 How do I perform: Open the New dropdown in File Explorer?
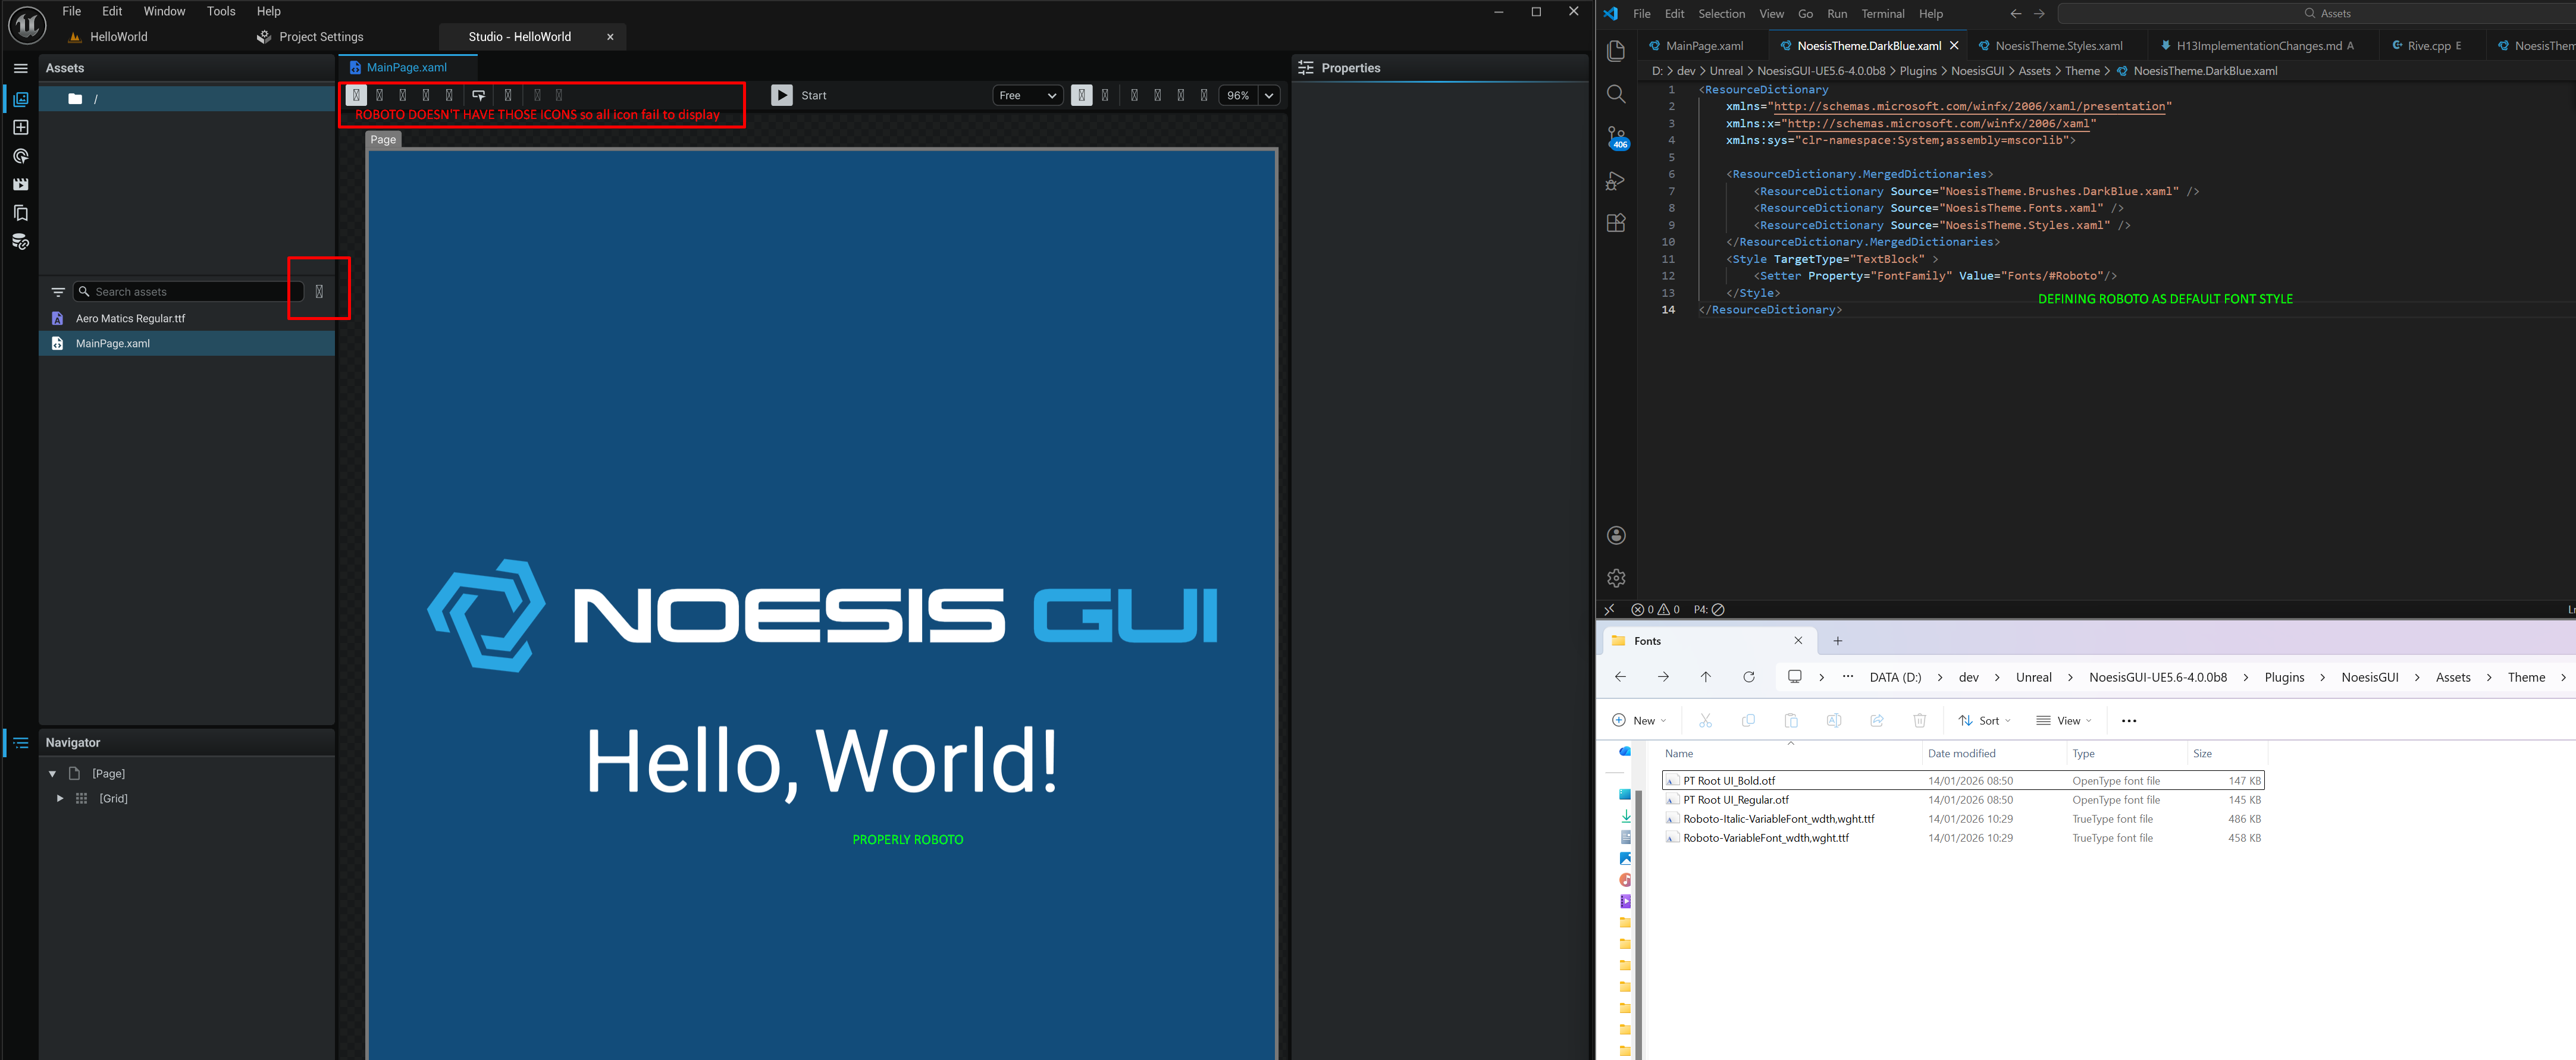coord(1639,720)
